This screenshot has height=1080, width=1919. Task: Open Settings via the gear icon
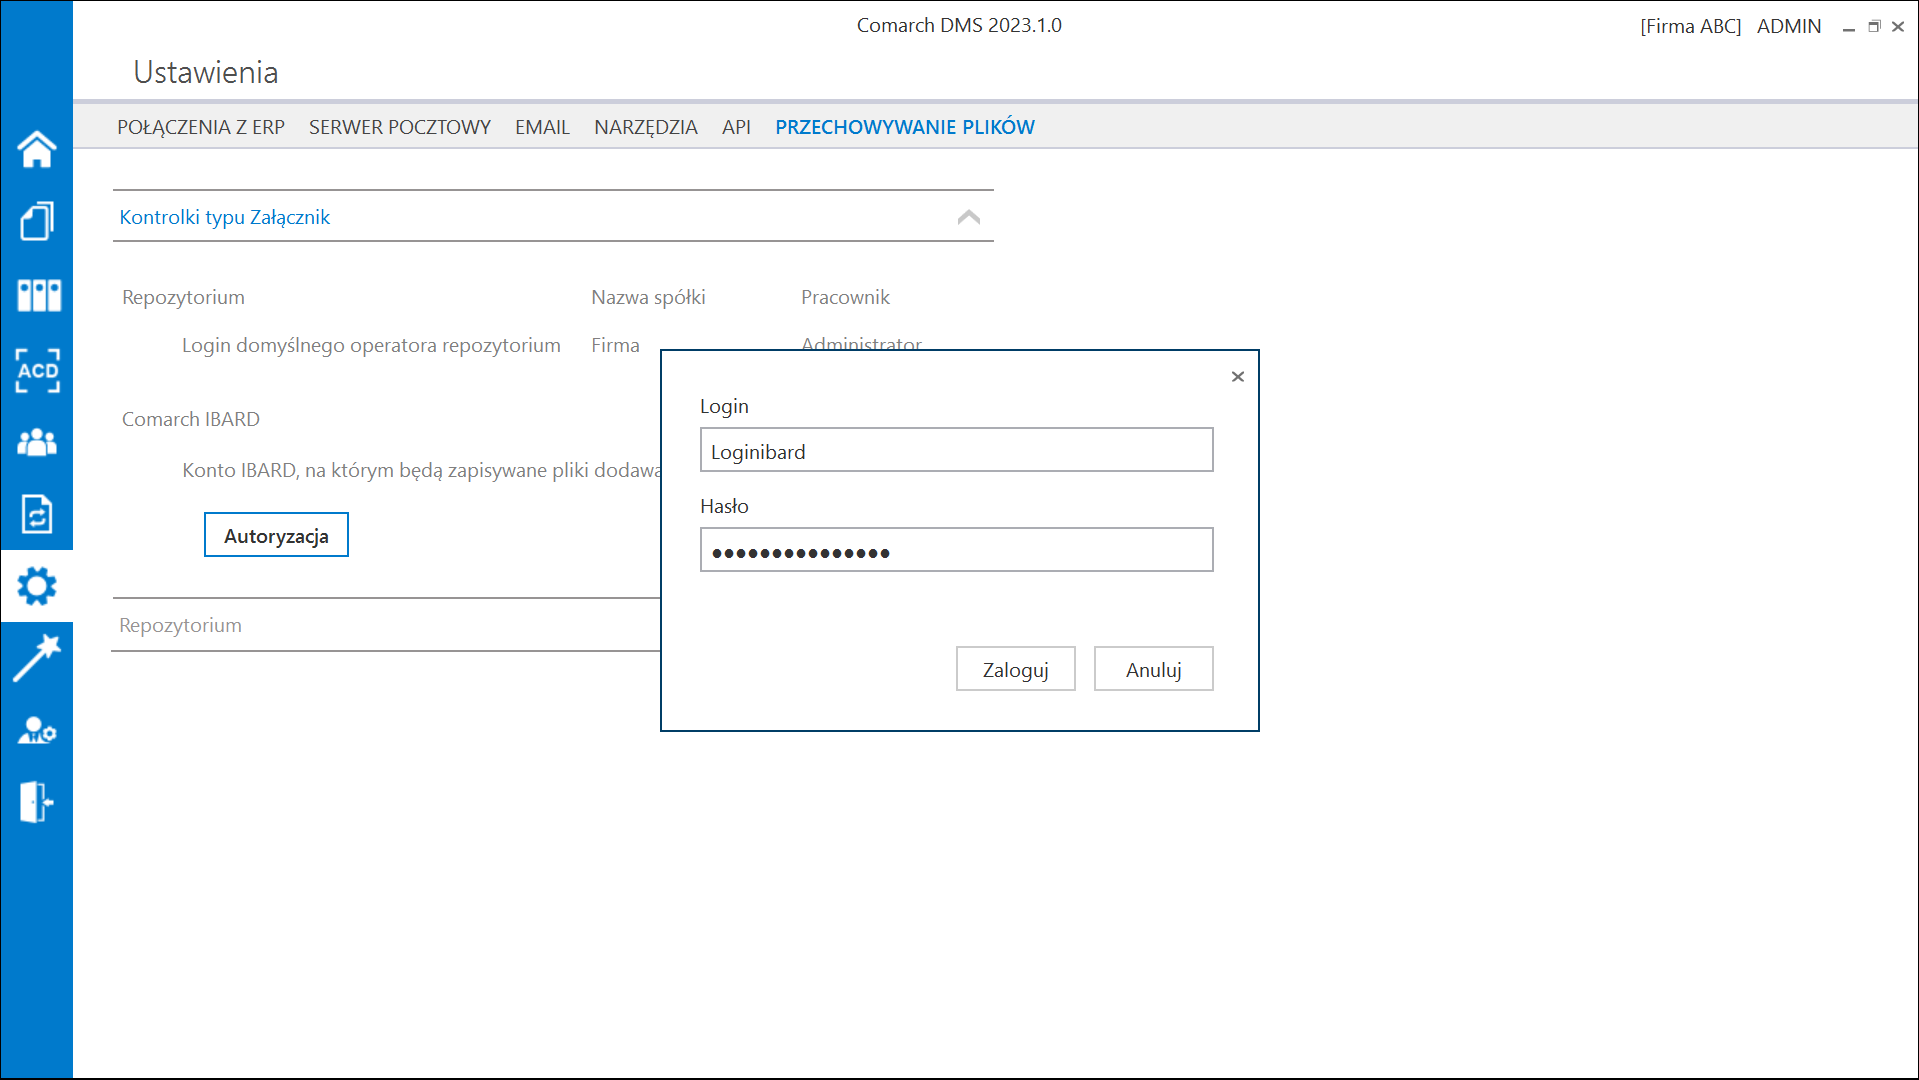point(37,587)
